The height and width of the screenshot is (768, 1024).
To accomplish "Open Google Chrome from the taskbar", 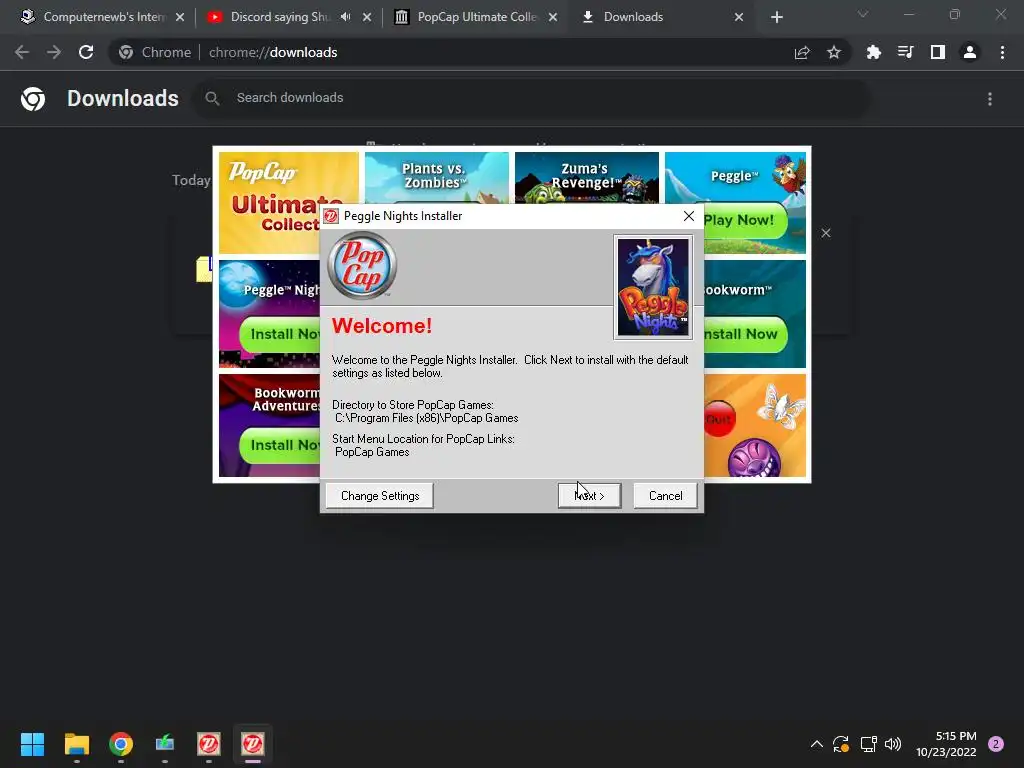I will click(121, 743).
